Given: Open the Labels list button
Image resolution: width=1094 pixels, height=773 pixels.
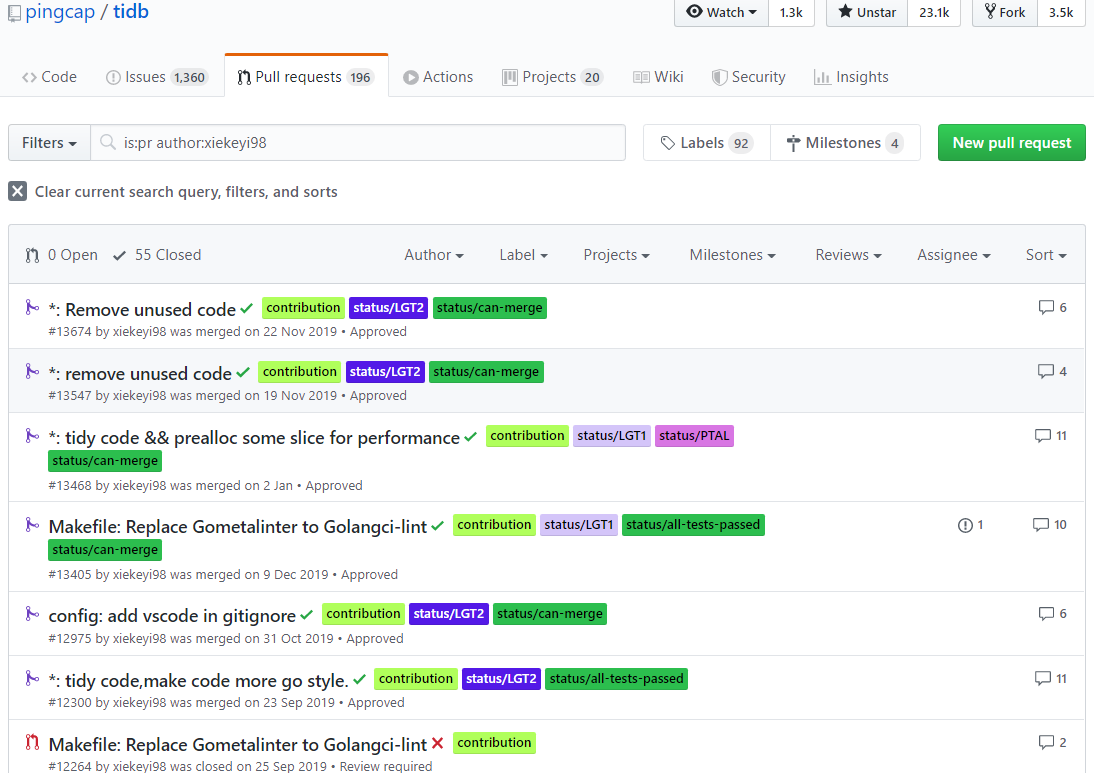Looking at the screenshot, I should 706,143.
